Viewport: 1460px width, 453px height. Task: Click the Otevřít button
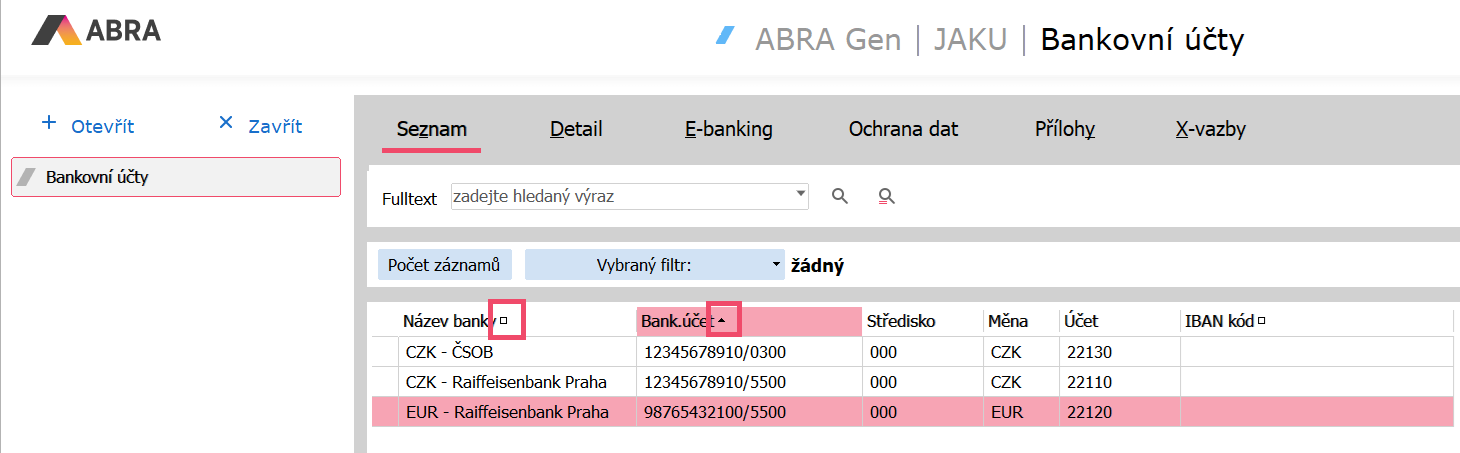click(x=87, y=126)
